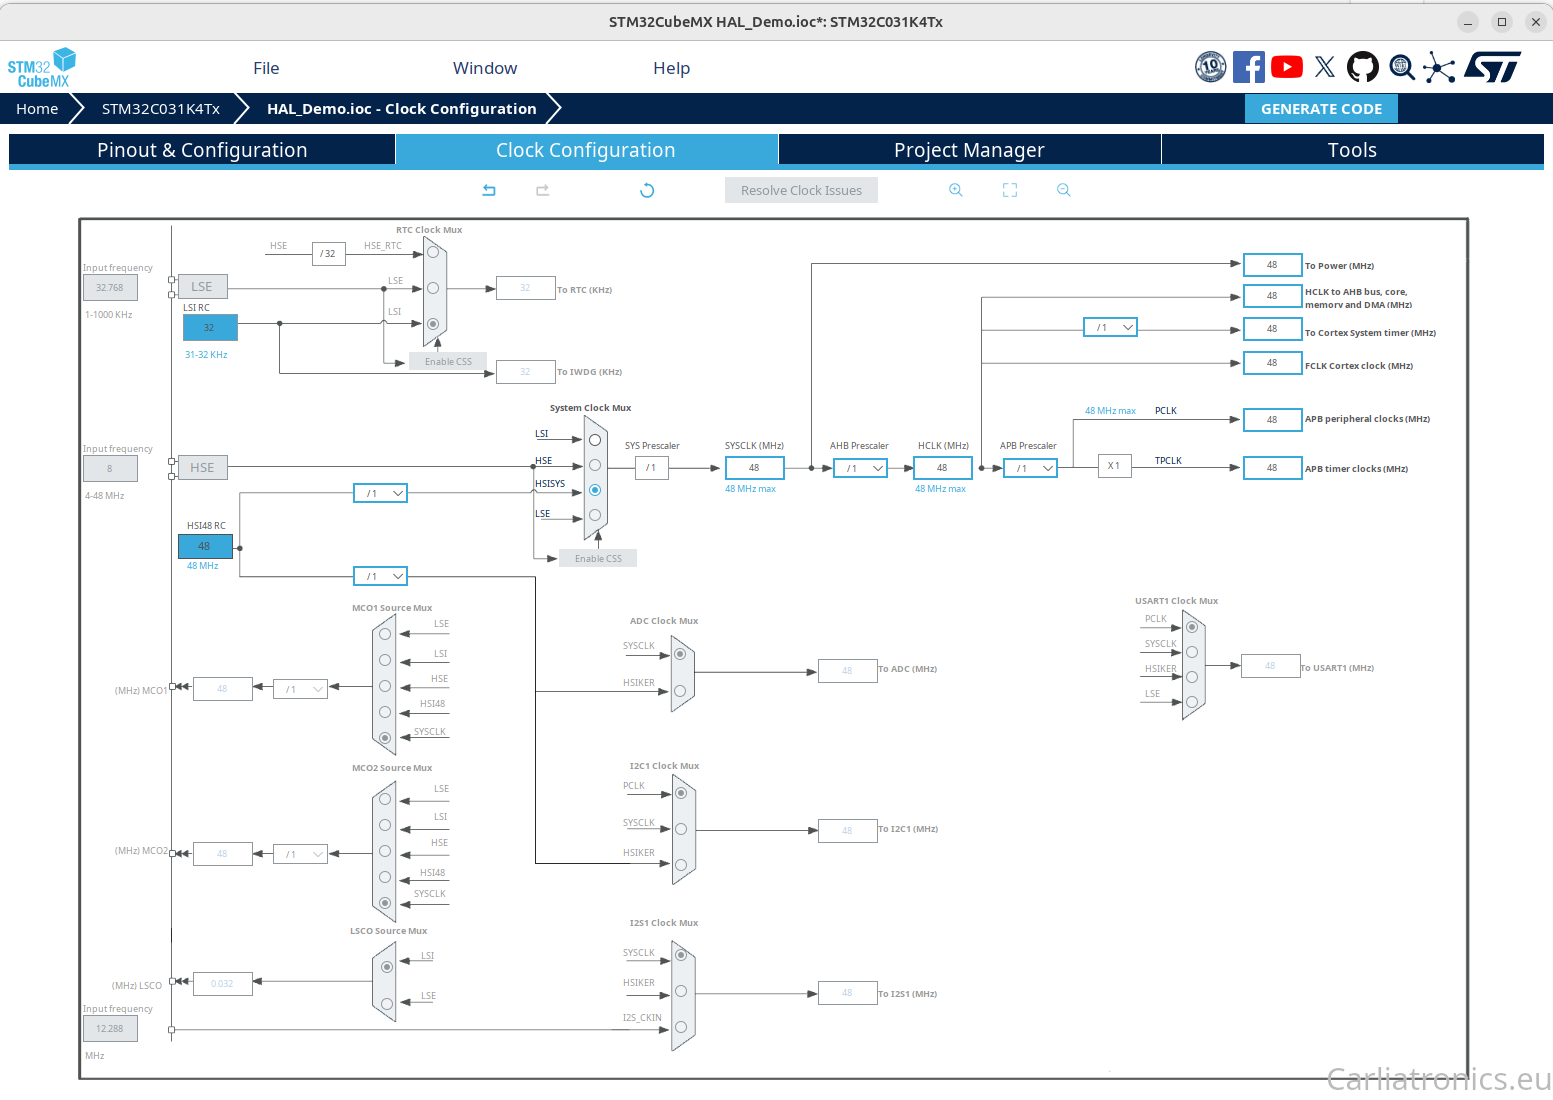Select LSE on RTC Clock Mux
This screenshot has width=1553, height=1100.
(x=433, y=288)
